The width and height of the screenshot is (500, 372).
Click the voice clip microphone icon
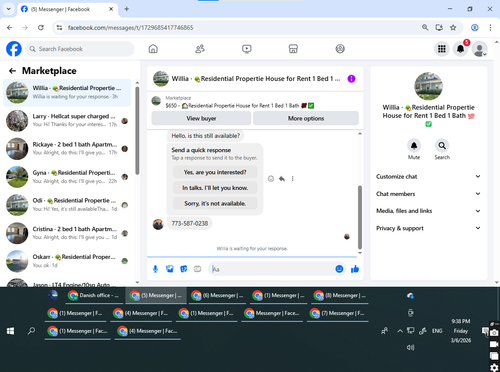pos(155,269)
